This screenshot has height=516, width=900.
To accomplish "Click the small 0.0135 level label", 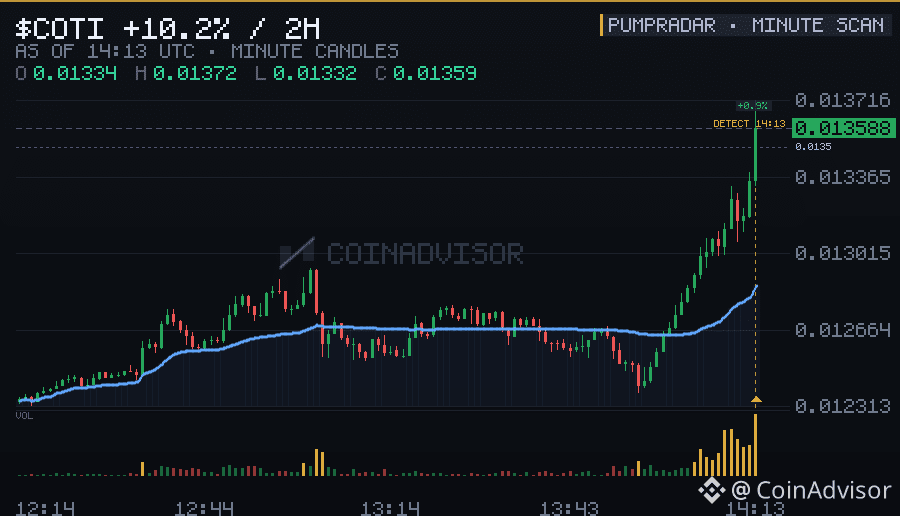I will click(x=813, y=147).
